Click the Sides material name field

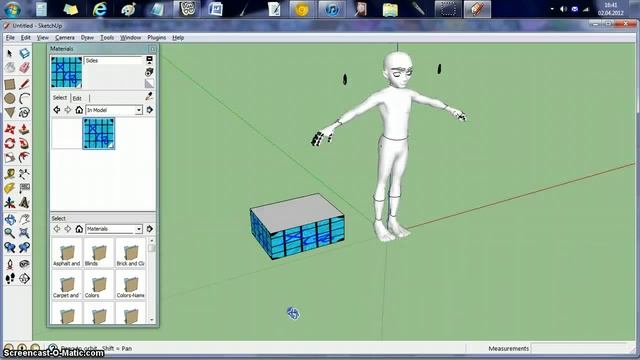coord(113,60)
